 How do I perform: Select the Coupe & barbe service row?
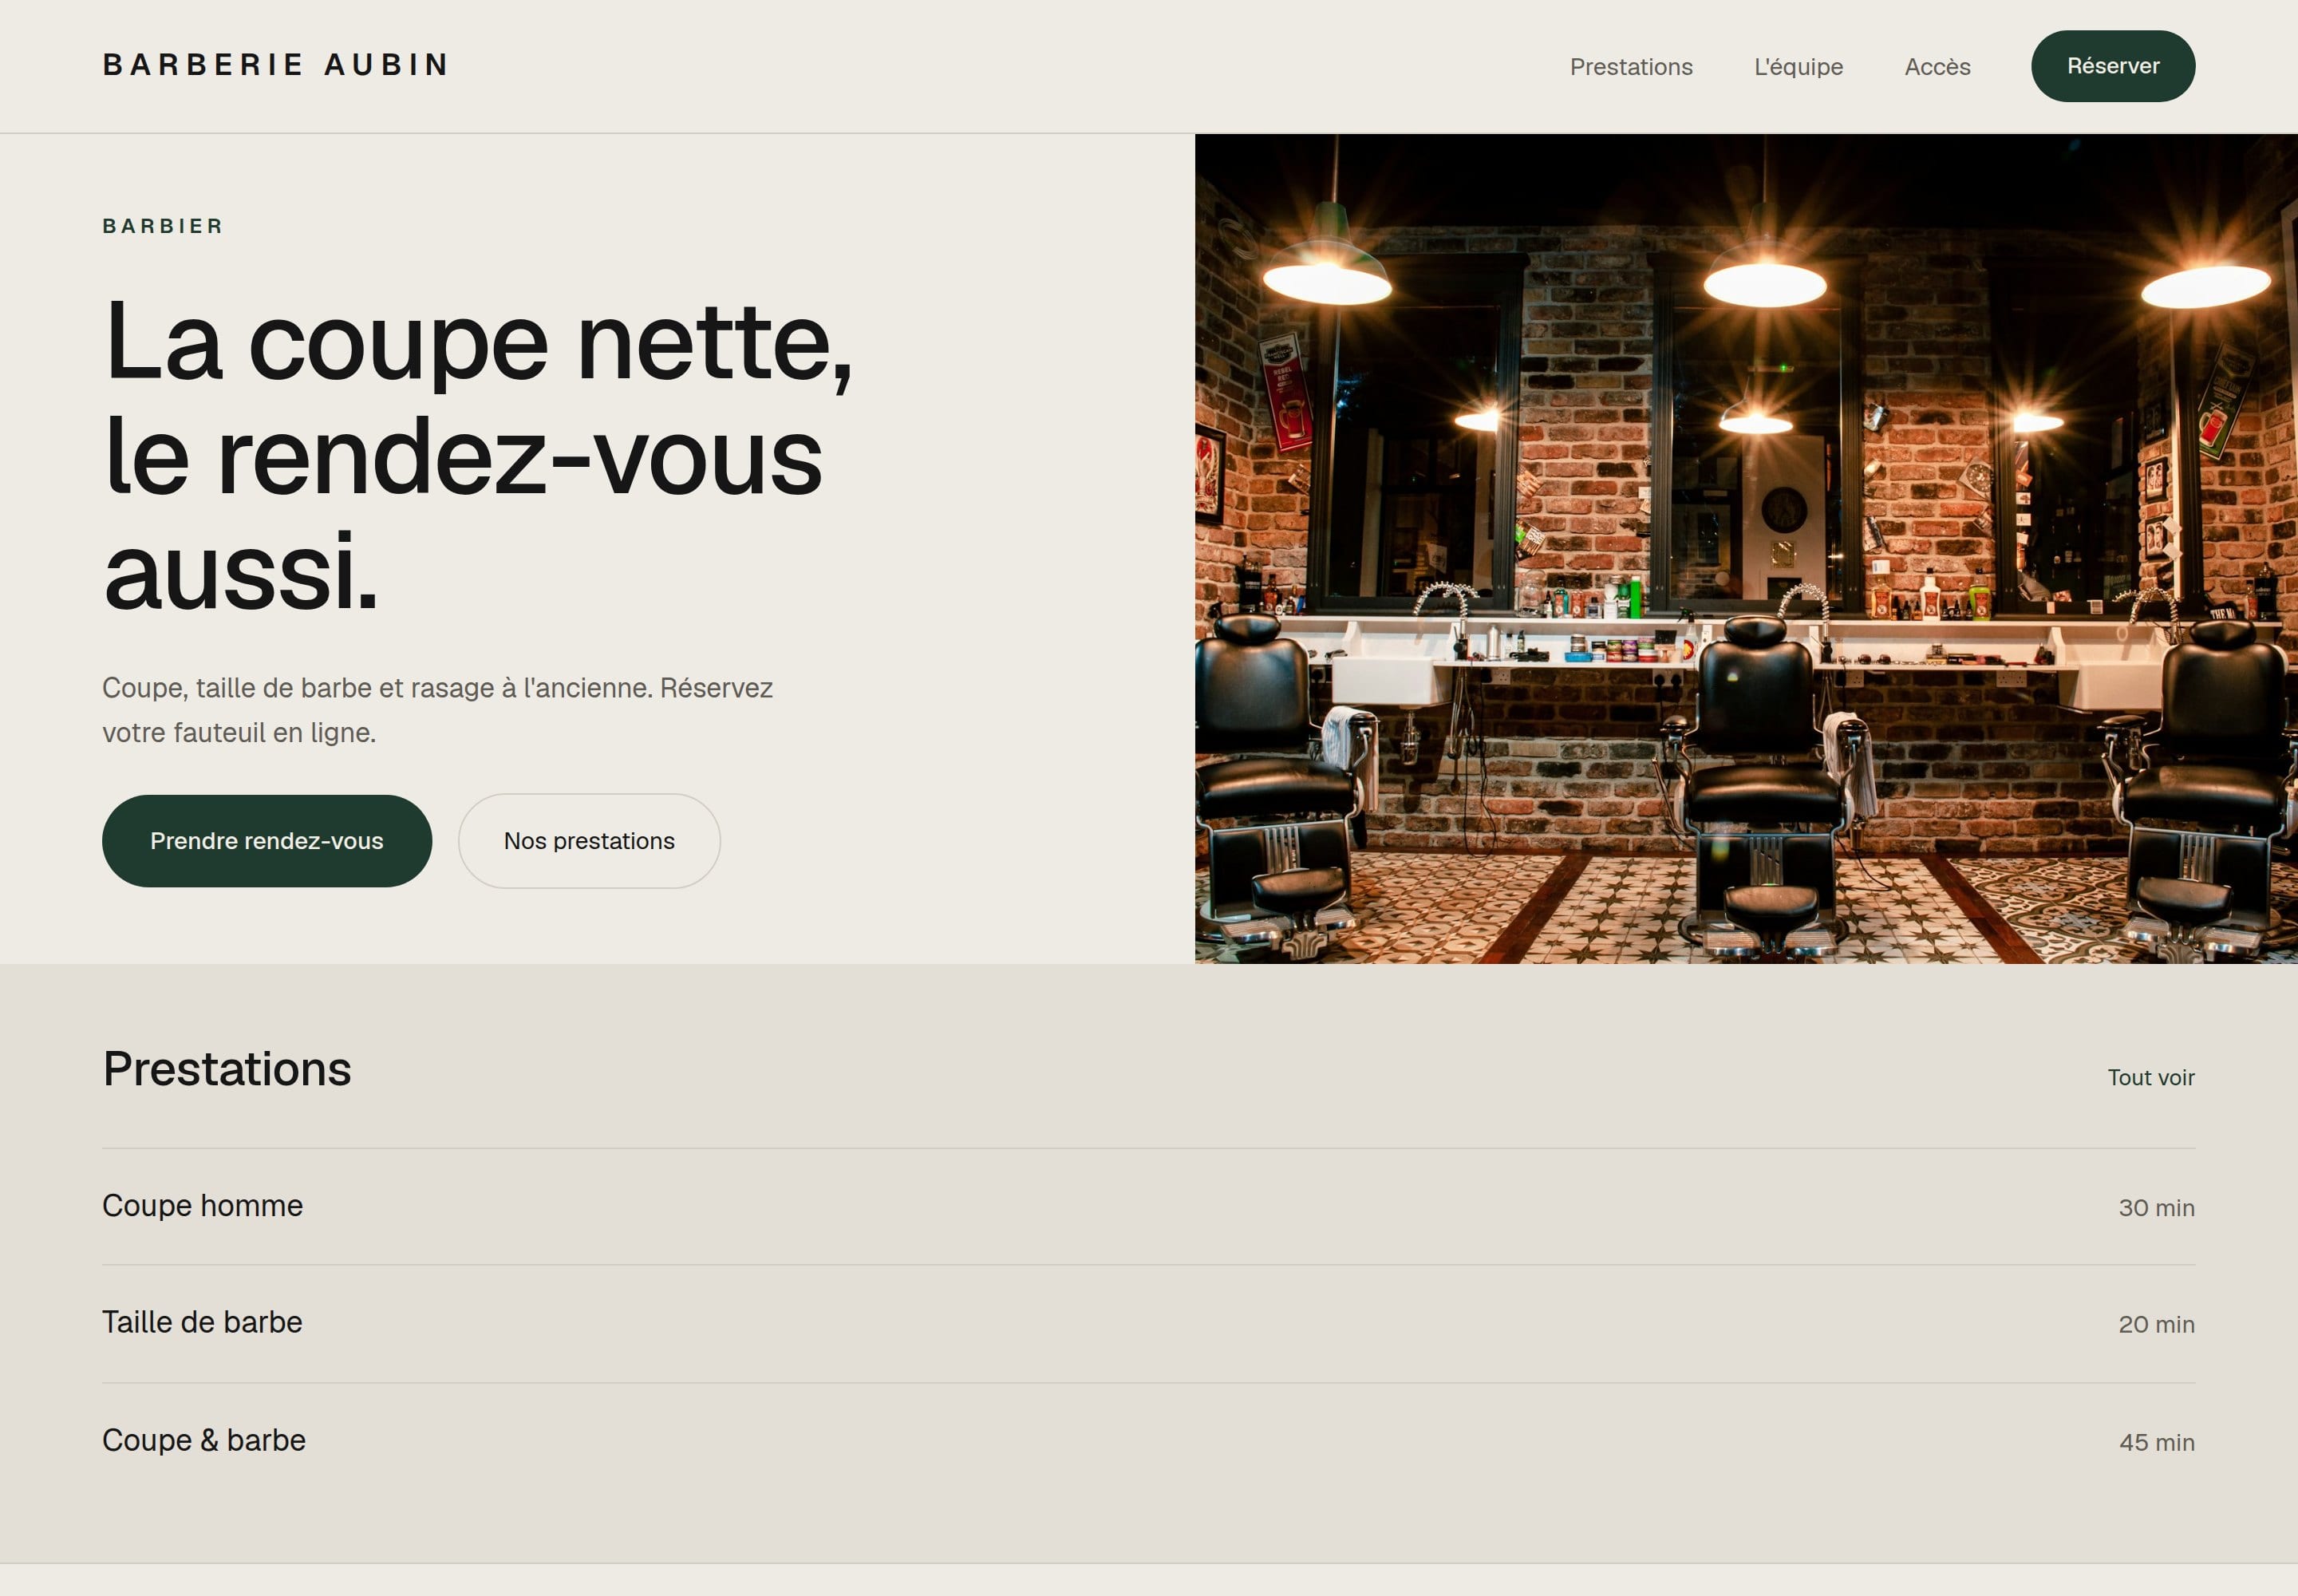(x=1148, y=1441)
